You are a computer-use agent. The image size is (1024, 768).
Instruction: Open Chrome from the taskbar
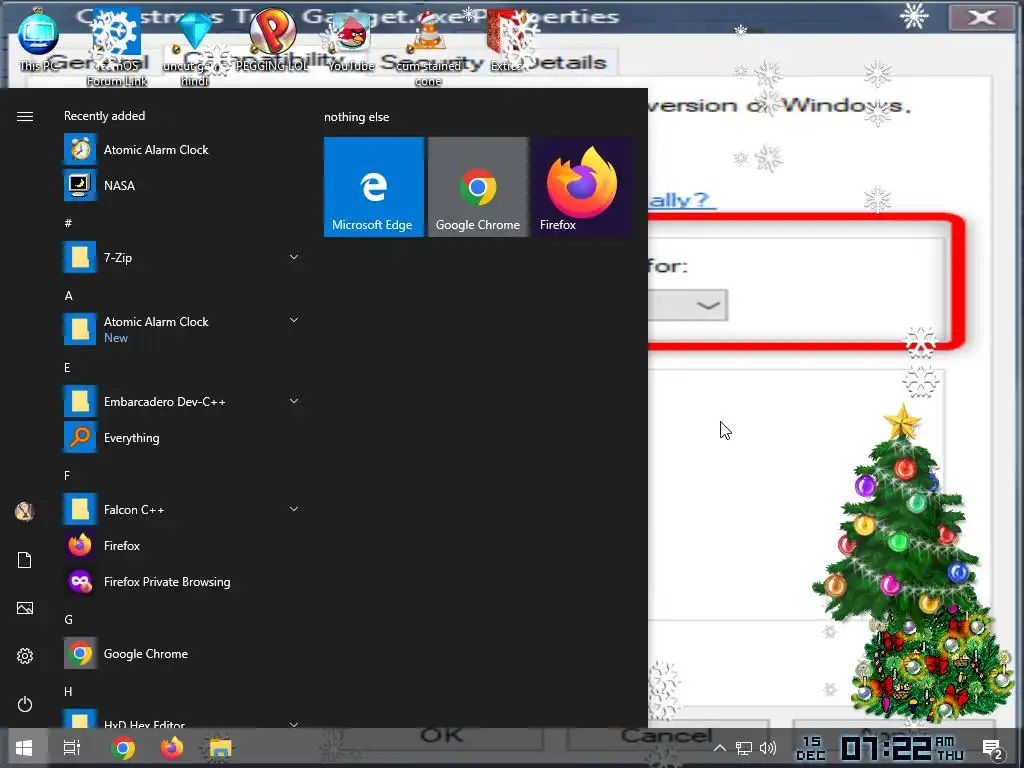[123, 748]
